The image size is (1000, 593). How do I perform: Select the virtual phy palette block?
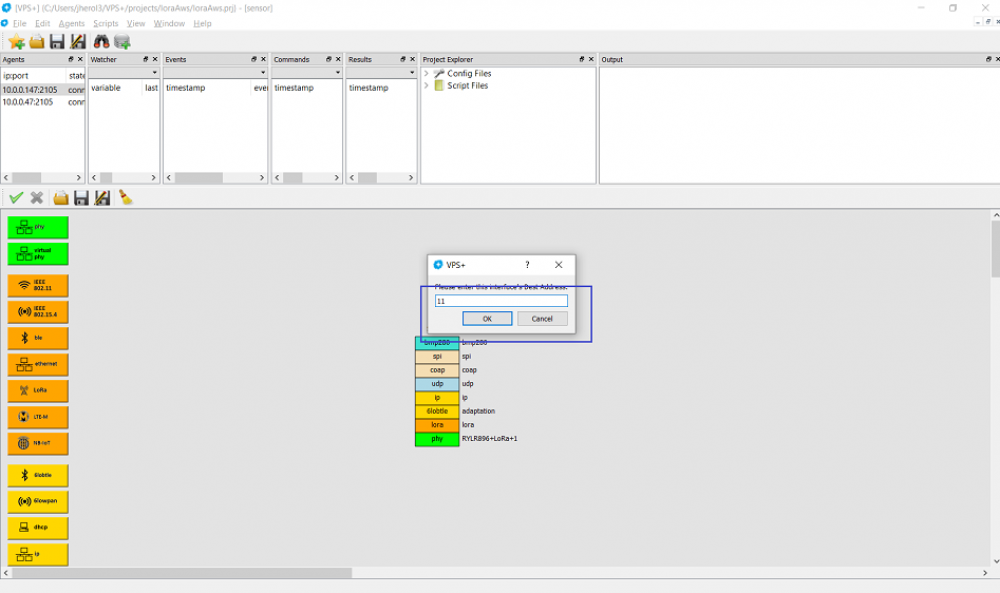pos(38,254)
